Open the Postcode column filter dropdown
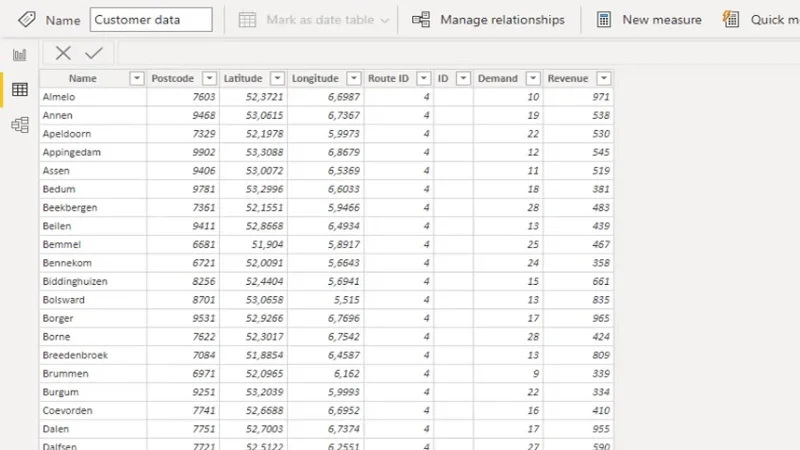The image size is (800, 450). (x=209, y=79)
